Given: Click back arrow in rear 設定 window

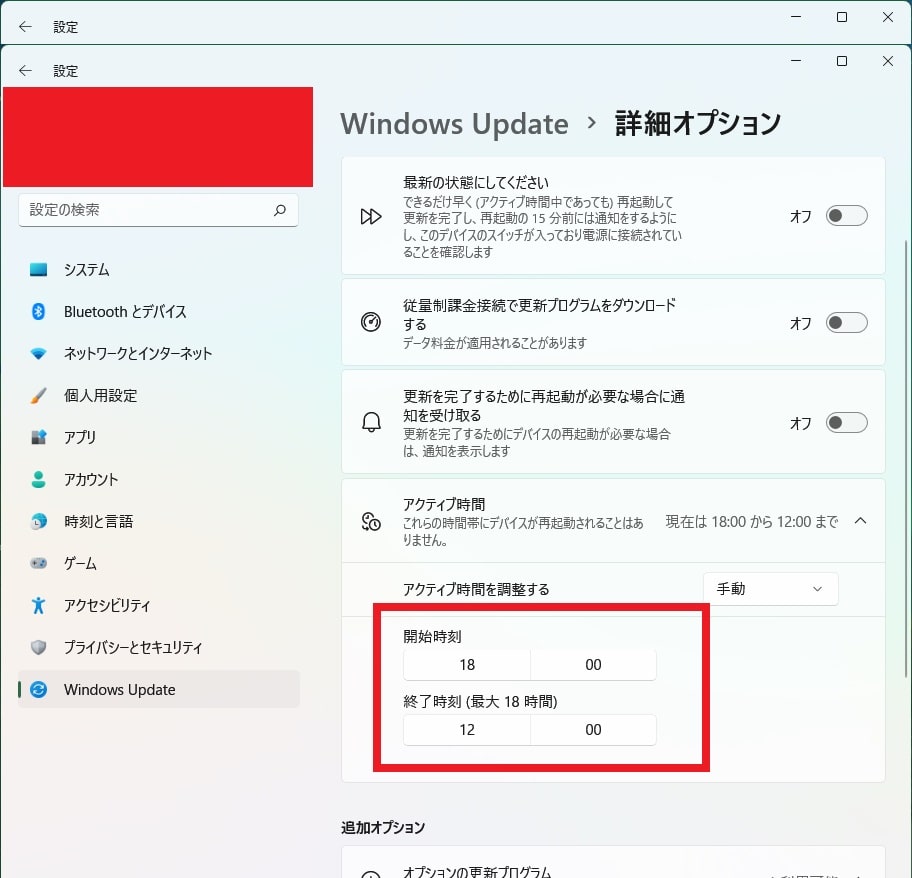Looking at the screenshot, I should point(25,26).
